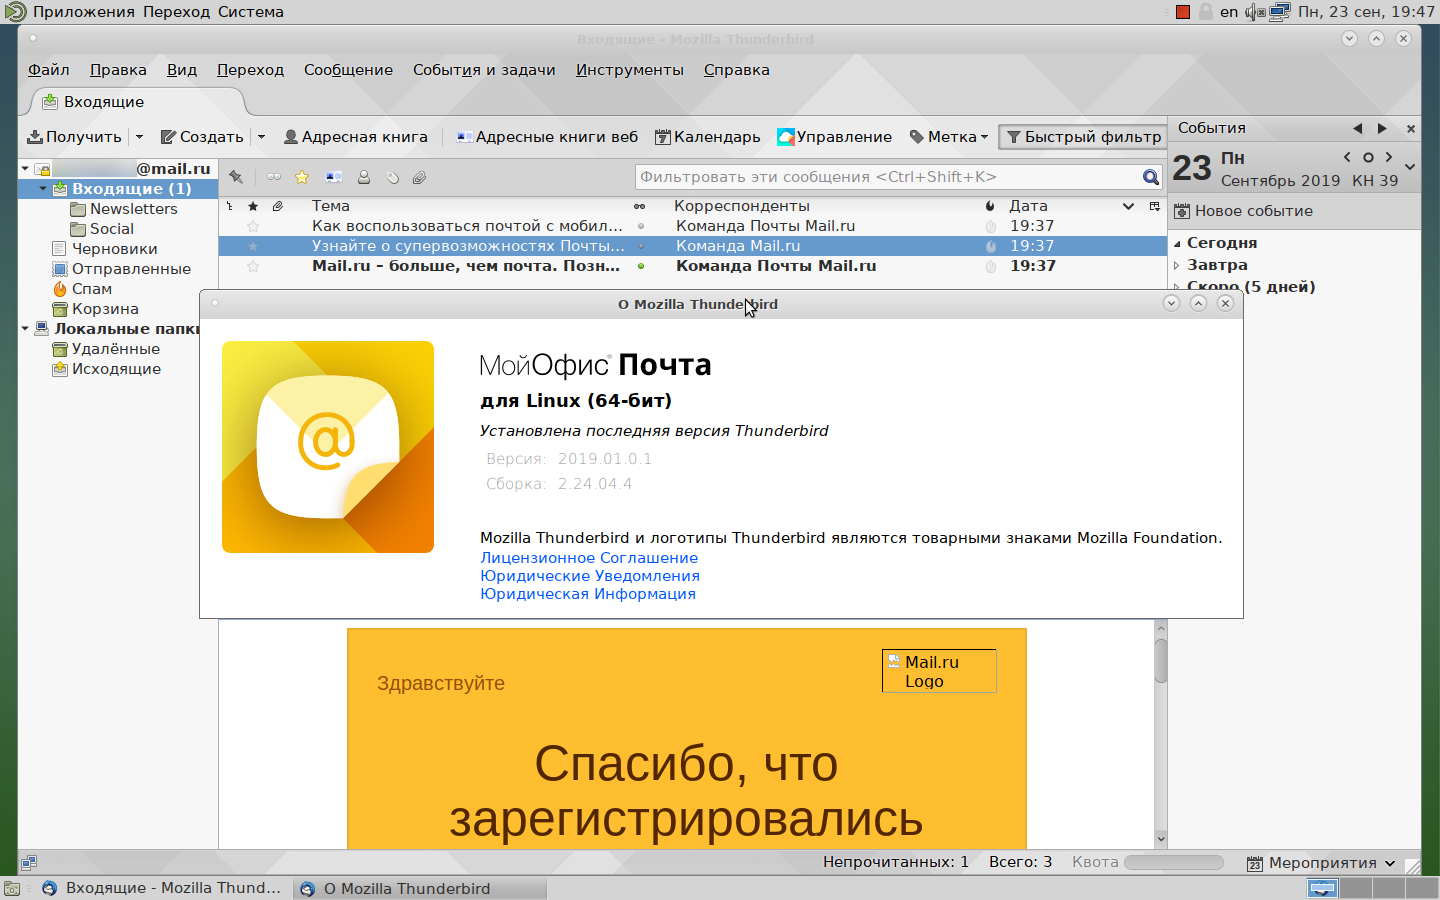Collapse the Сегодня events group
Screen dimensions: 1440x900
[x=1177, y=243]
